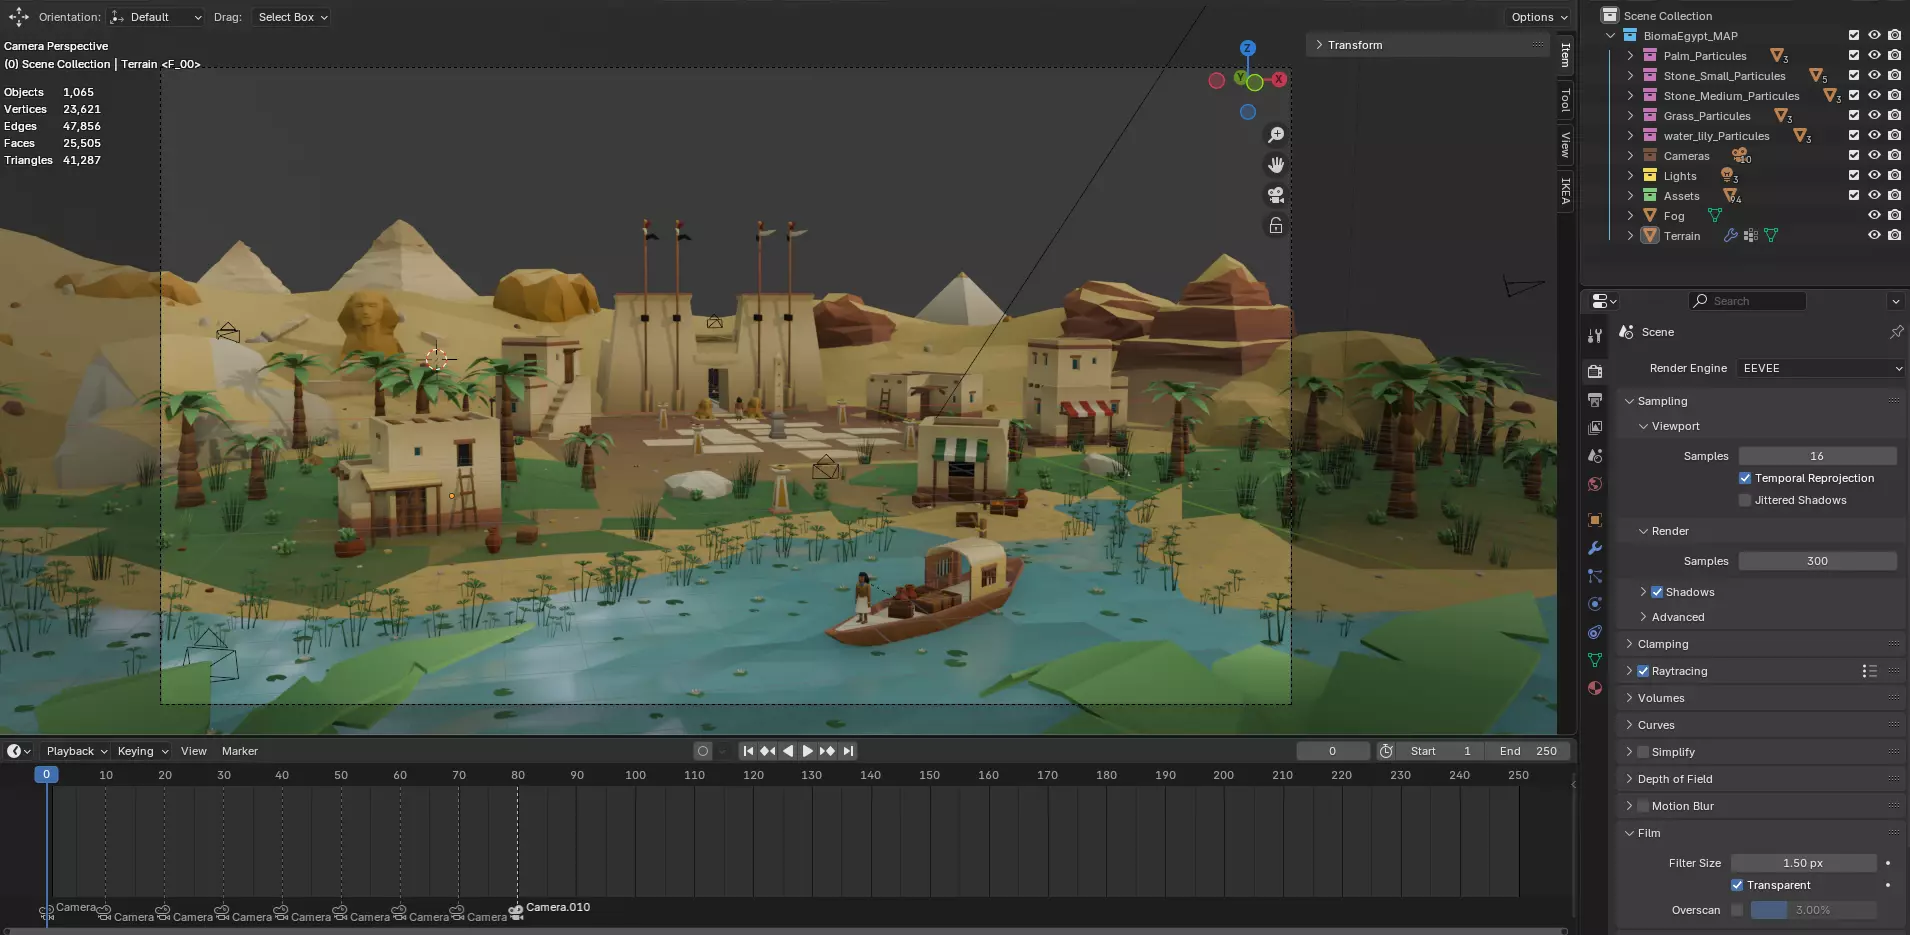1910x935 pixels.
Task: Switch to the Item sidebar tab
Action: (x=1565, y=55)
